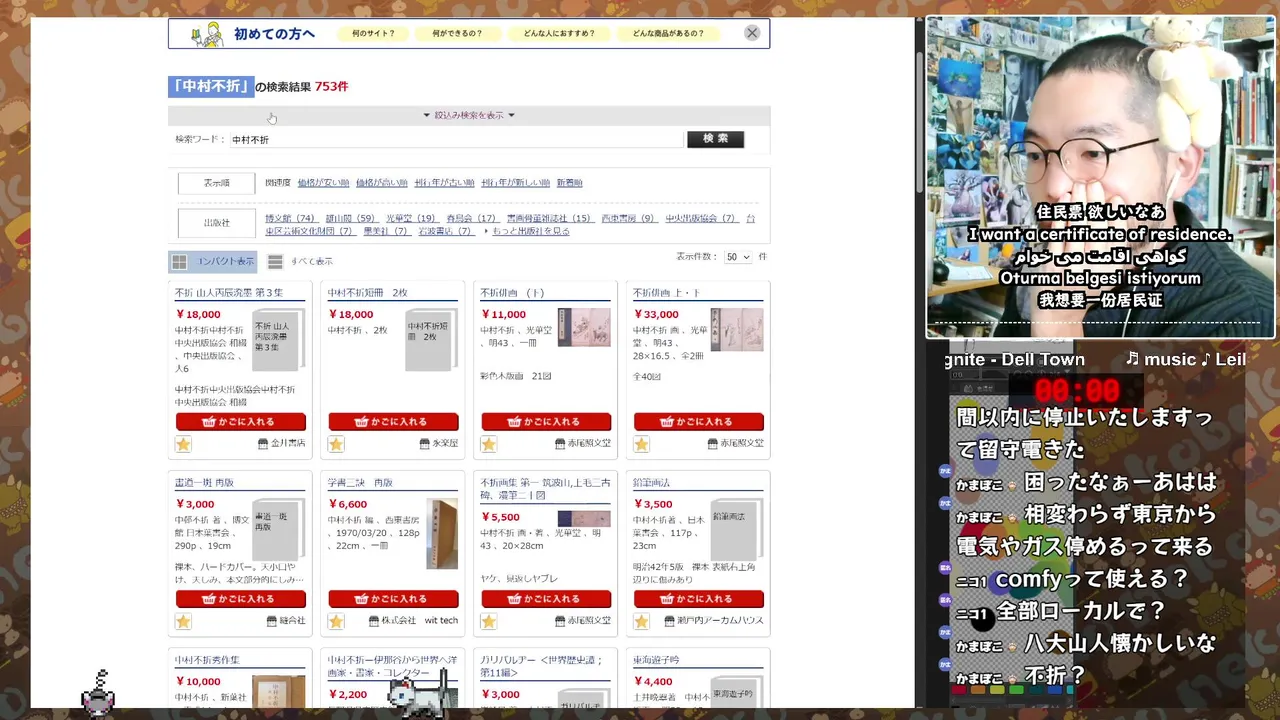Expand the 絞込み検索を表示 filter panel

point(469,115)
